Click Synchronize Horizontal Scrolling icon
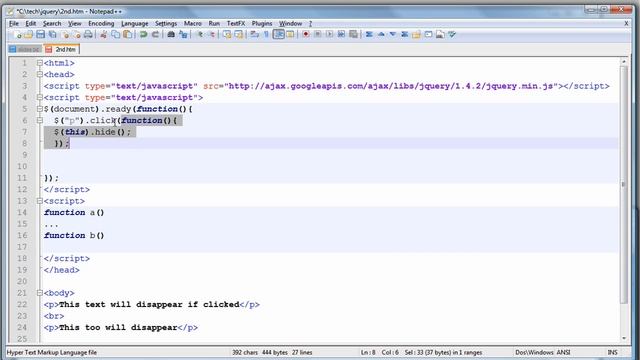This screenshot has width=640, height=360. (238, 35)
